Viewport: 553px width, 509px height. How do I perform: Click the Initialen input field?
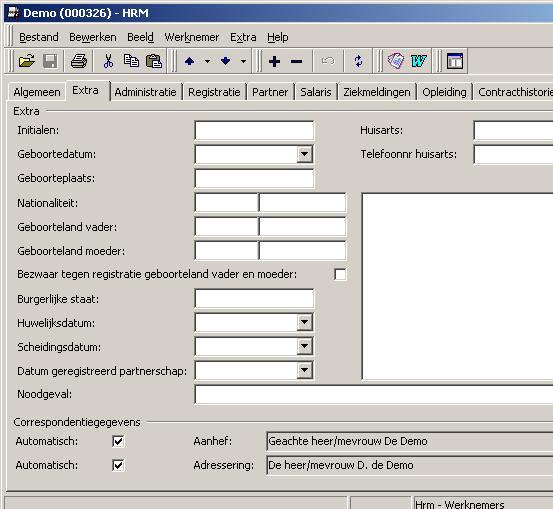[254, 131]
